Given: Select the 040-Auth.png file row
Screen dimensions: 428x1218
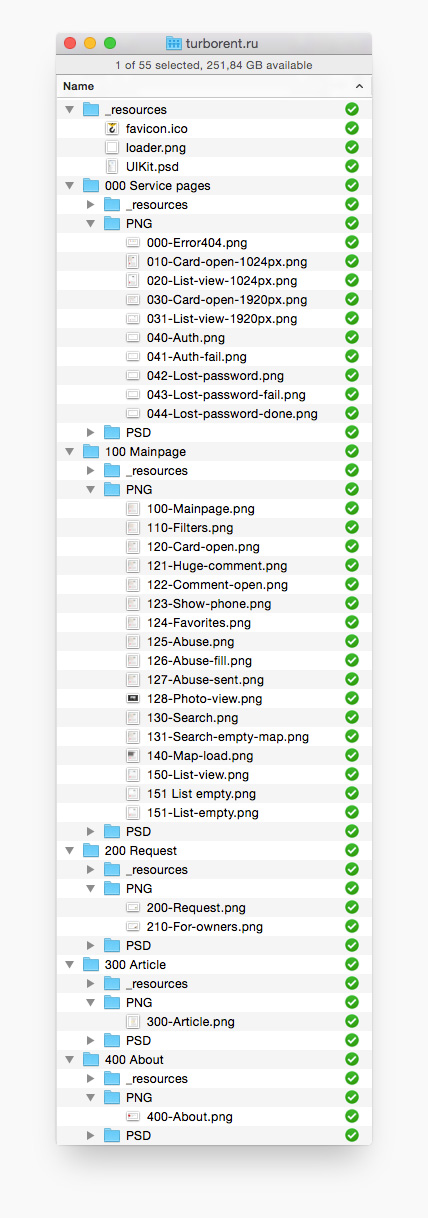Looking at the screenshot, I should coord(214,338).
